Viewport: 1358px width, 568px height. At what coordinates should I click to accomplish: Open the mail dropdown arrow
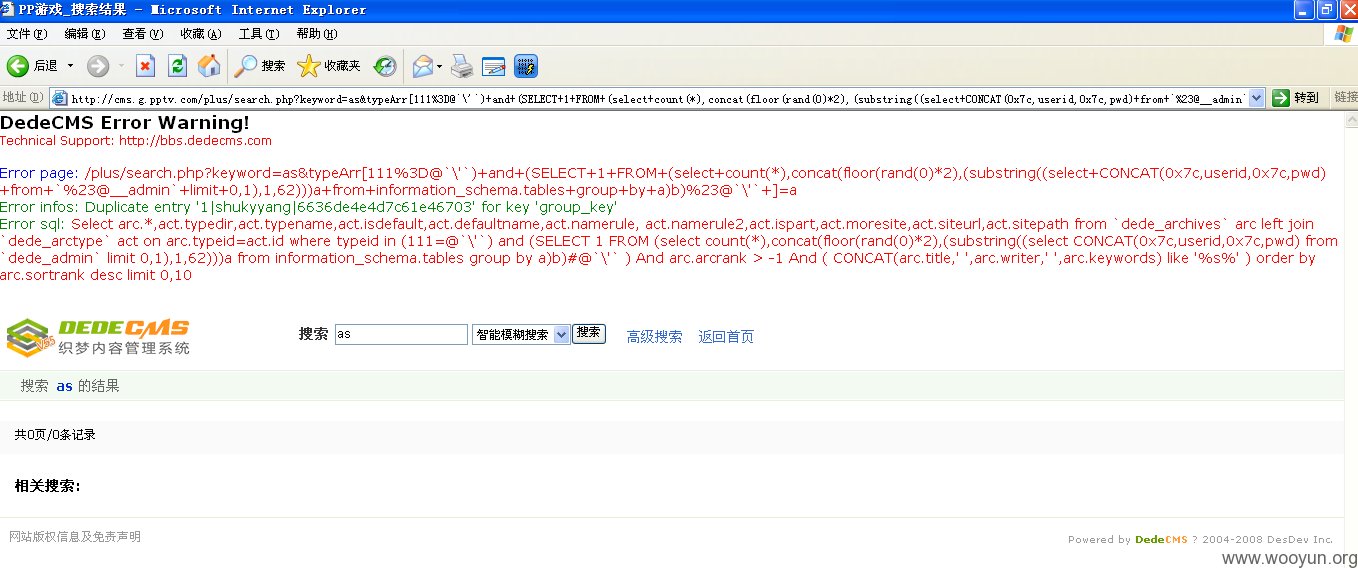click(440, 66)
